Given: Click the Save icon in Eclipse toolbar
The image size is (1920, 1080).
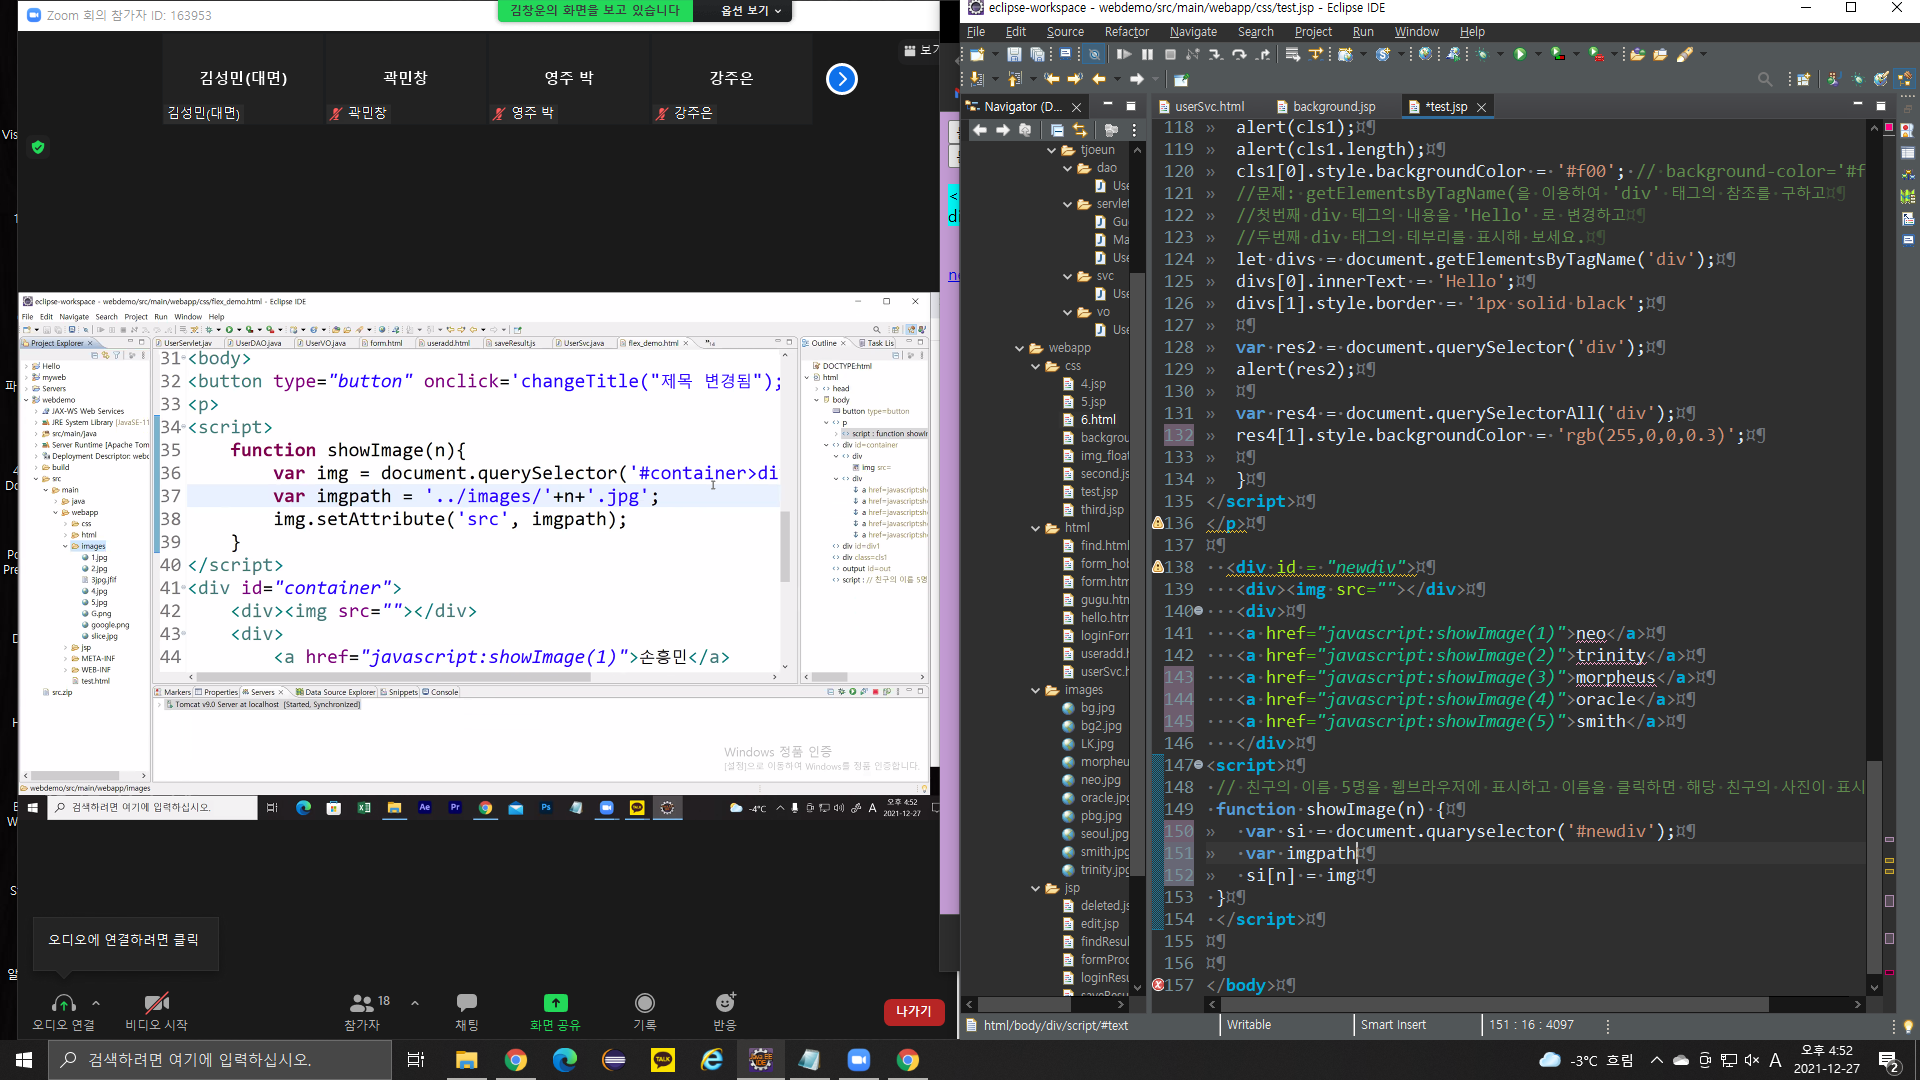Looking at the screenshot, I should [x=1014, y=55].
